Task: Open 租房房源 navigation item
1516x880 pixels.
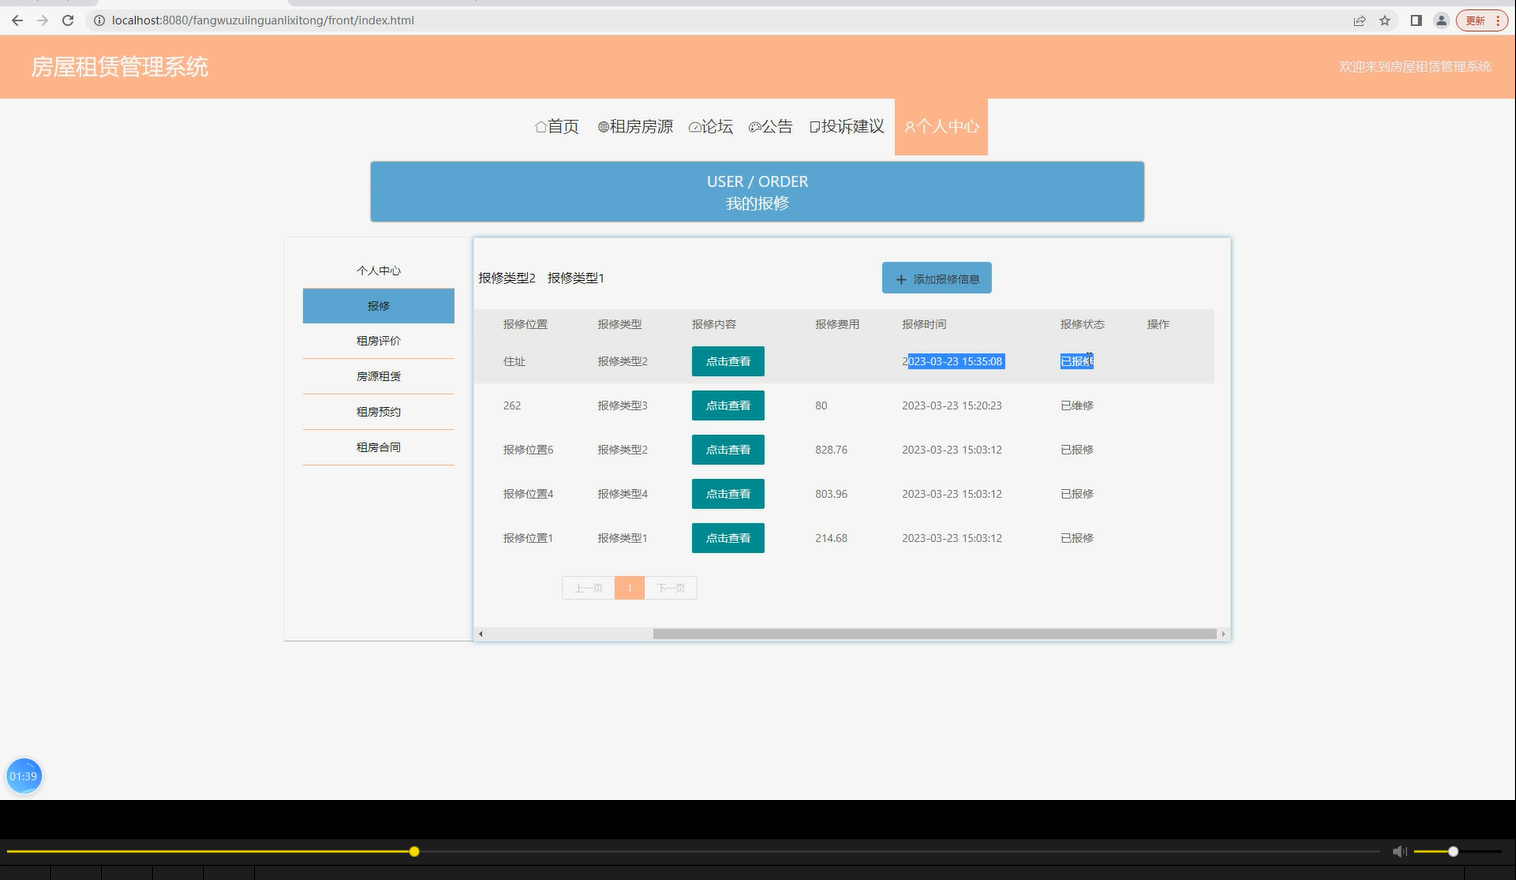Action: [635, 127]
